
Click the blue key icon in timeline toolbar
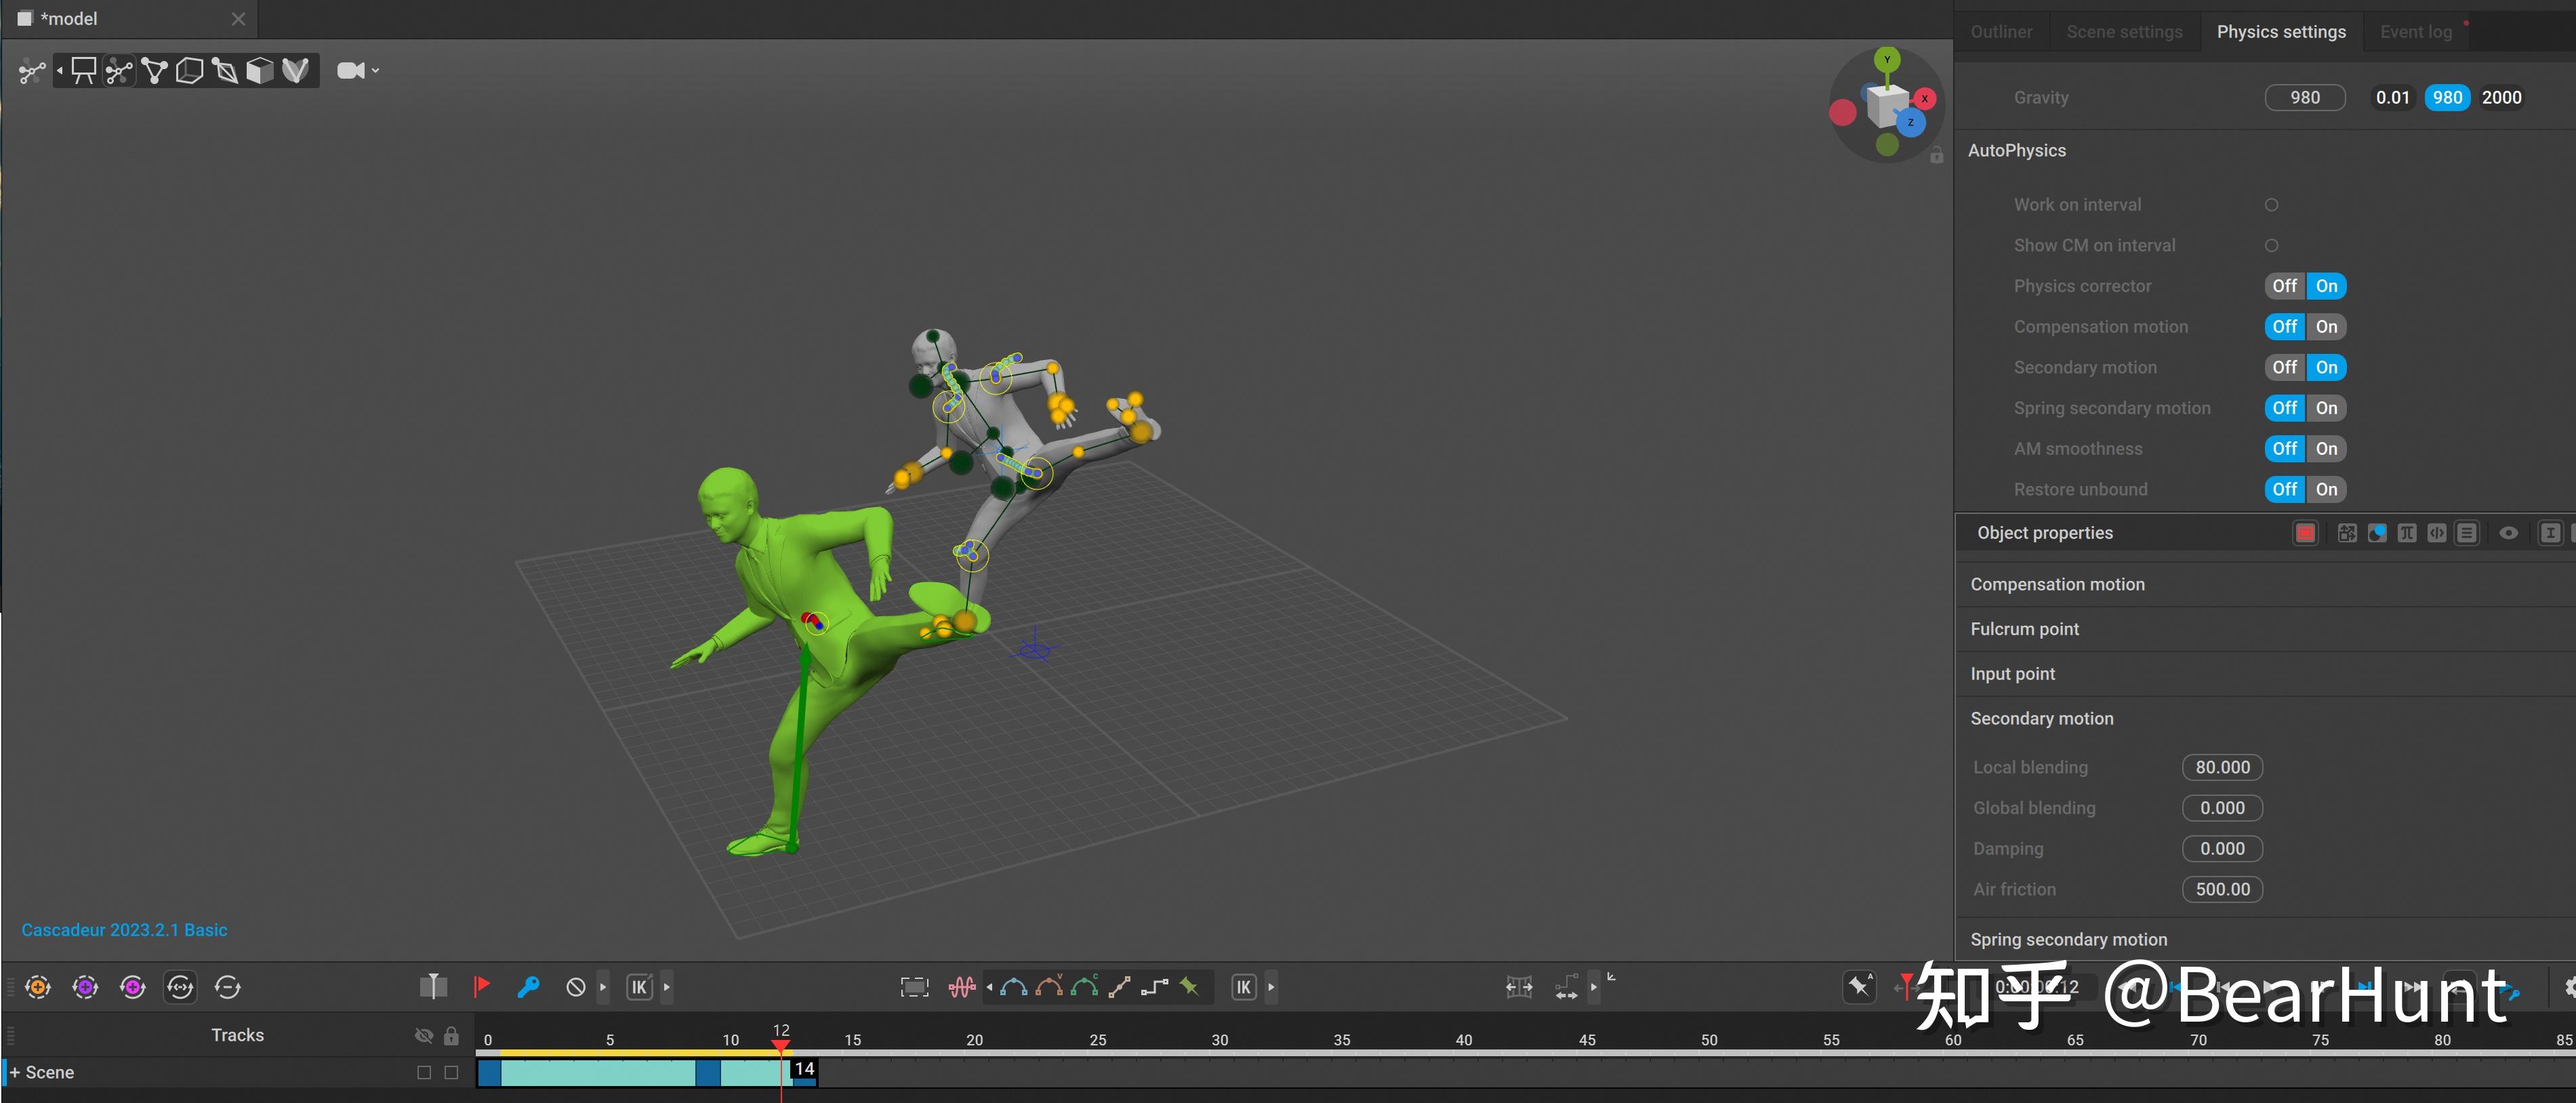tap(528, 987)
